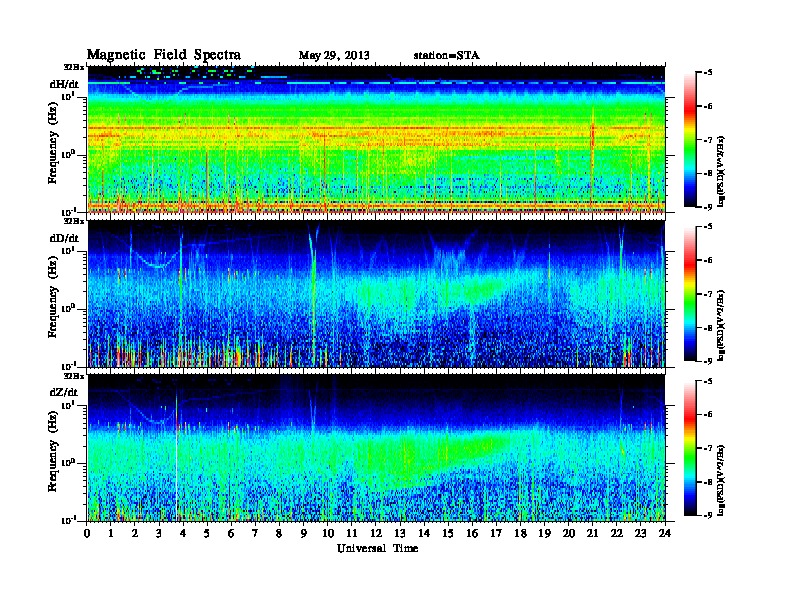Click the "32Hz" tick label of dZ/dt panel
792x612 pixels.
pyautogui.click(x=73, y=376)
